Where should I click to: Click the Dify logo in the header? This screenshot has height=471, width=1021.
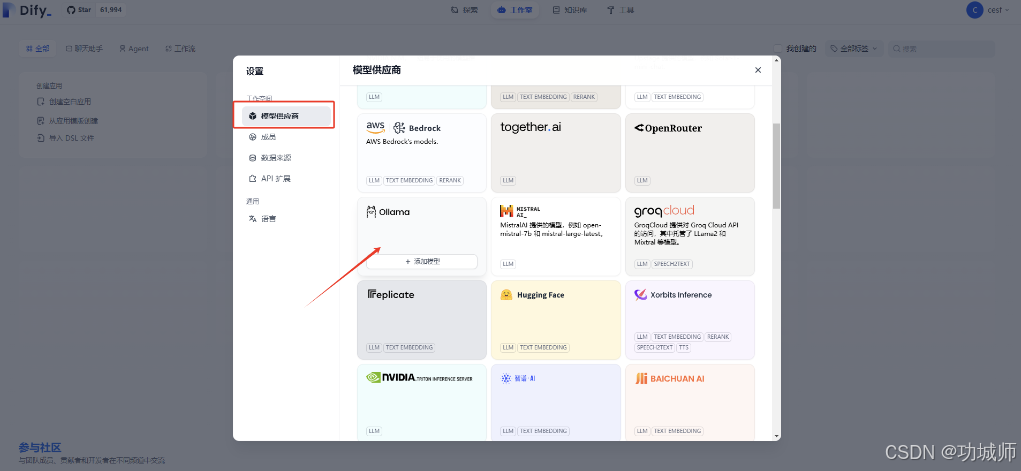coord(27,10)
